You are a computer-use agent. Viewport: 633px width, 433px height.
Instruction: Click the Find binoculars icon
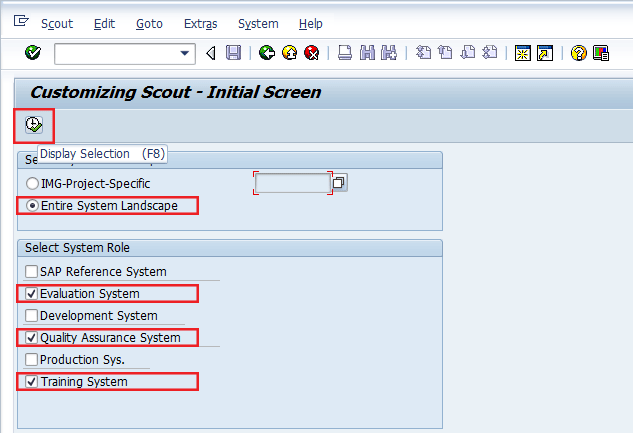click(367, 53)
